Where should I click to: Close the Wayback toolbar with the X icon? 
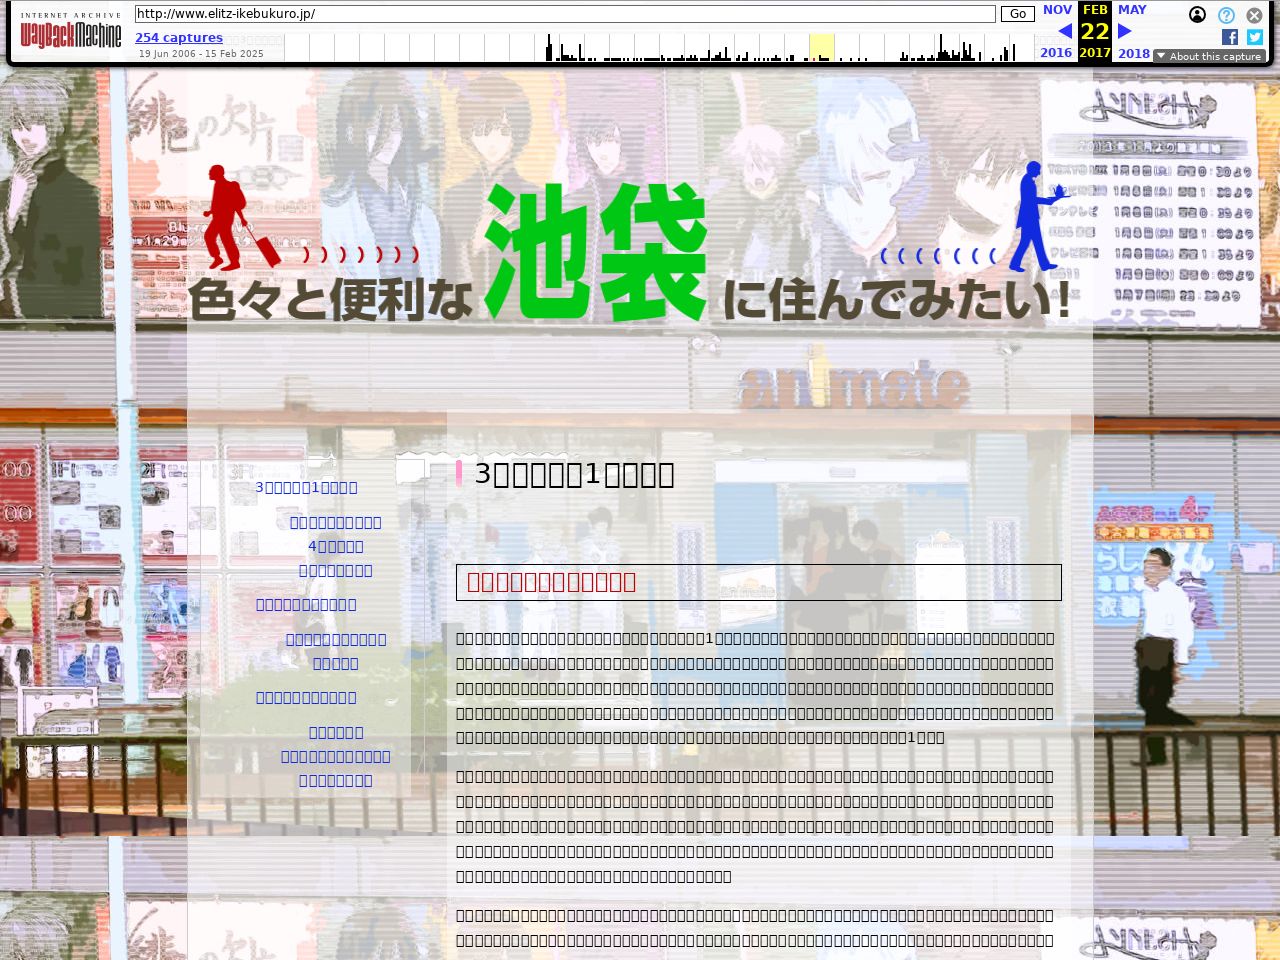tap(1254, 15)
